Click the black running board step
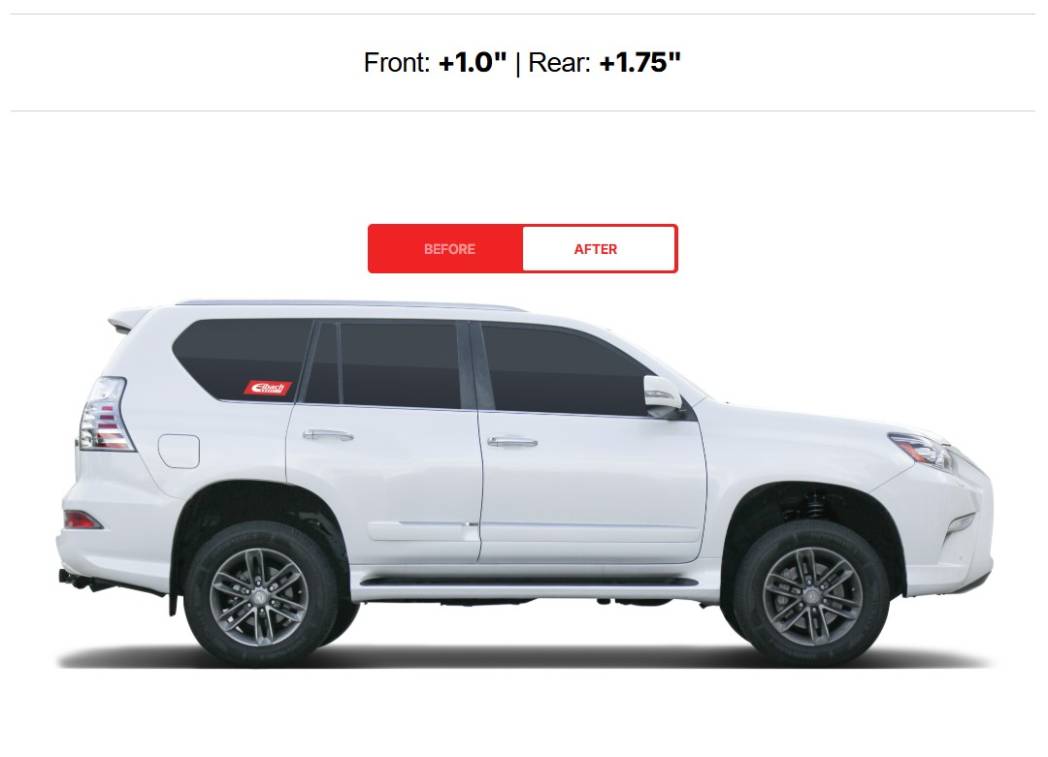 tap(528, 582)
